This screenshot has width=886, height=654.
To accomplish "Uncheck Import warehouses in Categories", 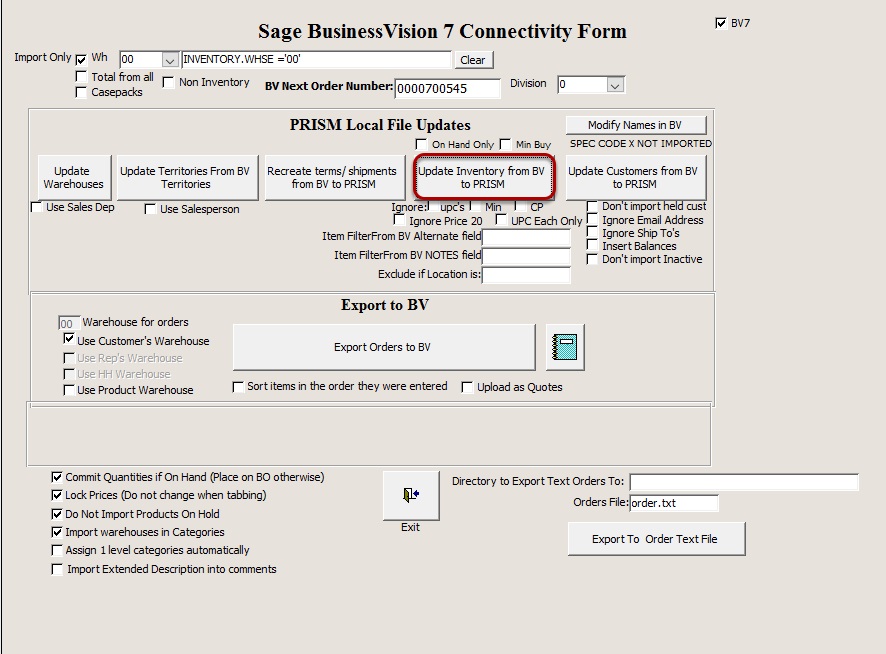I will (x=57, y=532).
